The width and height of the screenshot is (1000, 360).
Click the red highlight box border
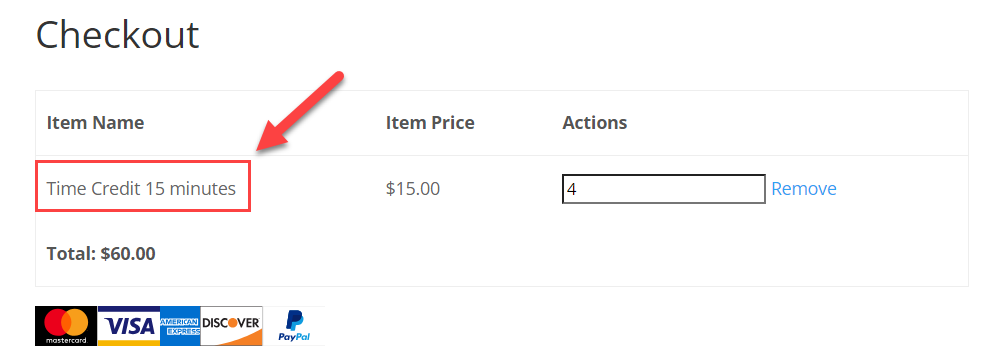143,161
